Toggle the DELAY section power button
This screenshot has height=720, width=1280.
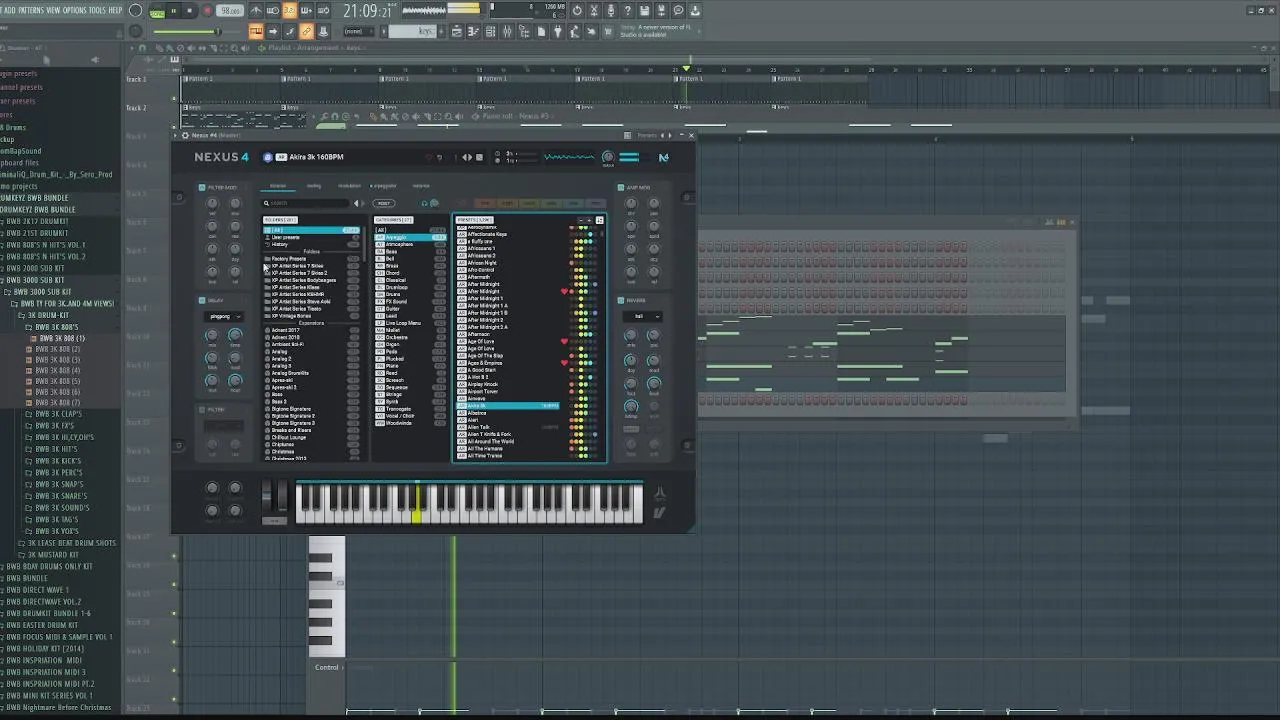(201, 300)
